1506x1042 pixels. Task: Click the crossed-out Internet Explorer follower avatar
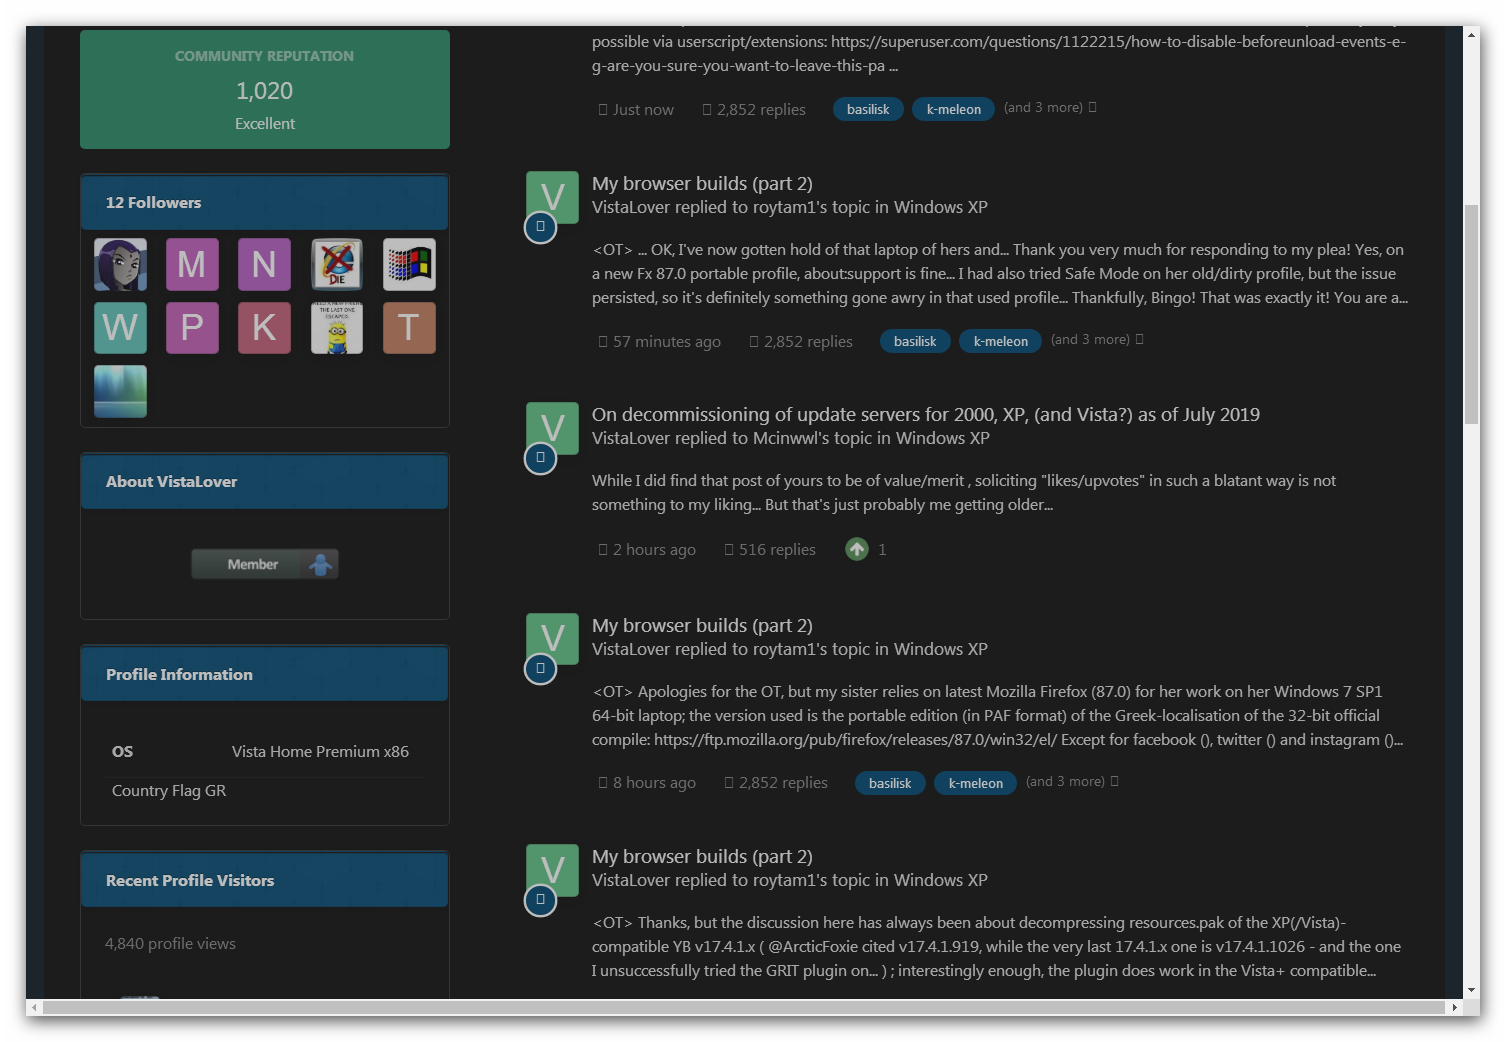pos(337,264)
